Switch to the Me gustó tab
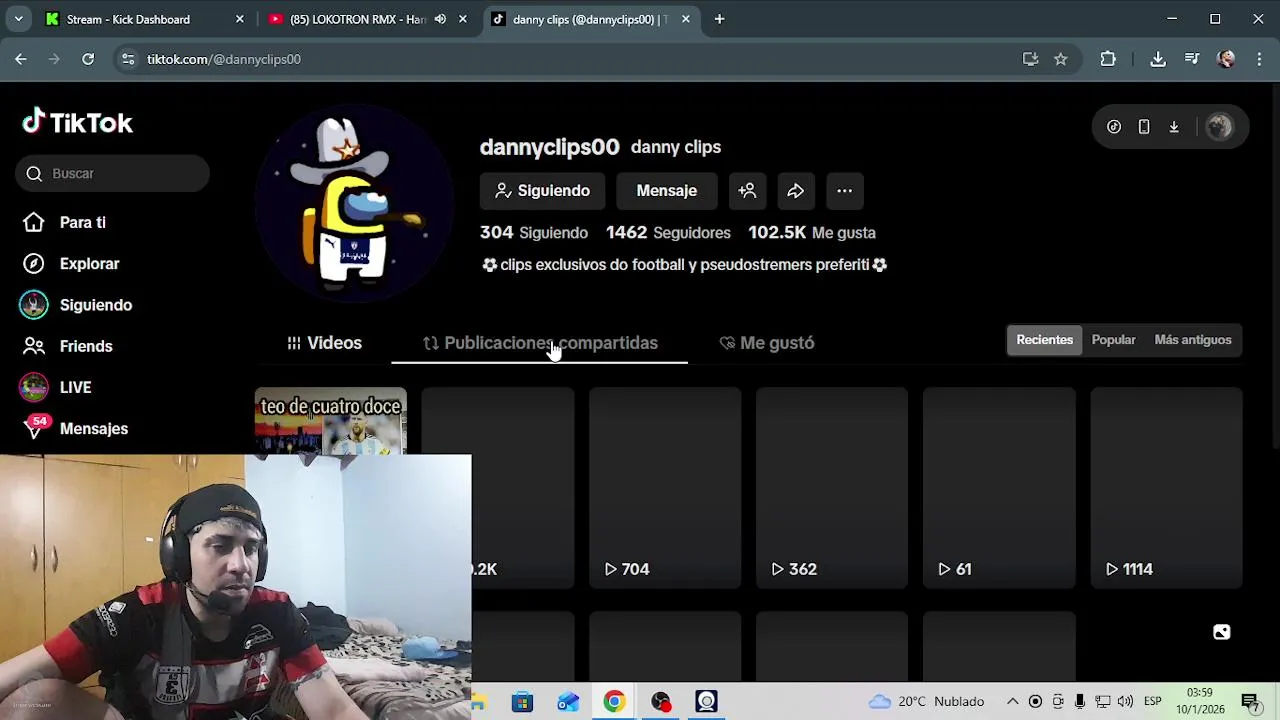This screenshot has height=720, width=1280. [767, 343]
